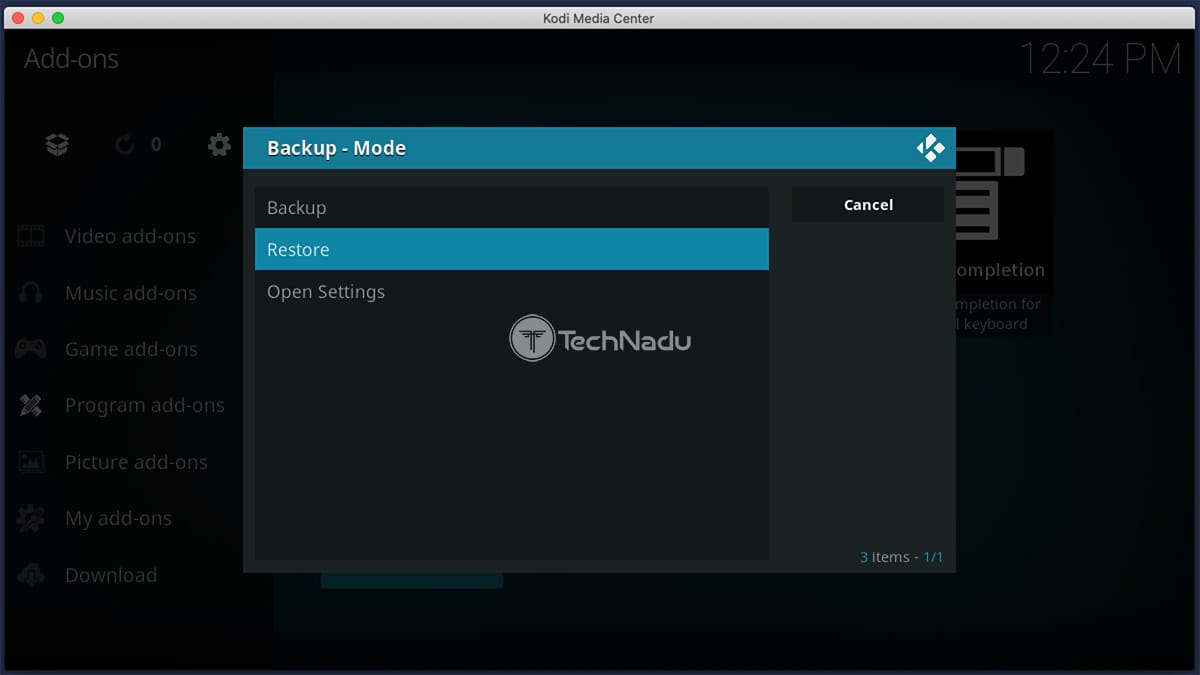Image resolution: width=1200 pixels, height=675 pixels.
Task: Minimize Kodi window with yellow button
Action: tap(38, 18)
